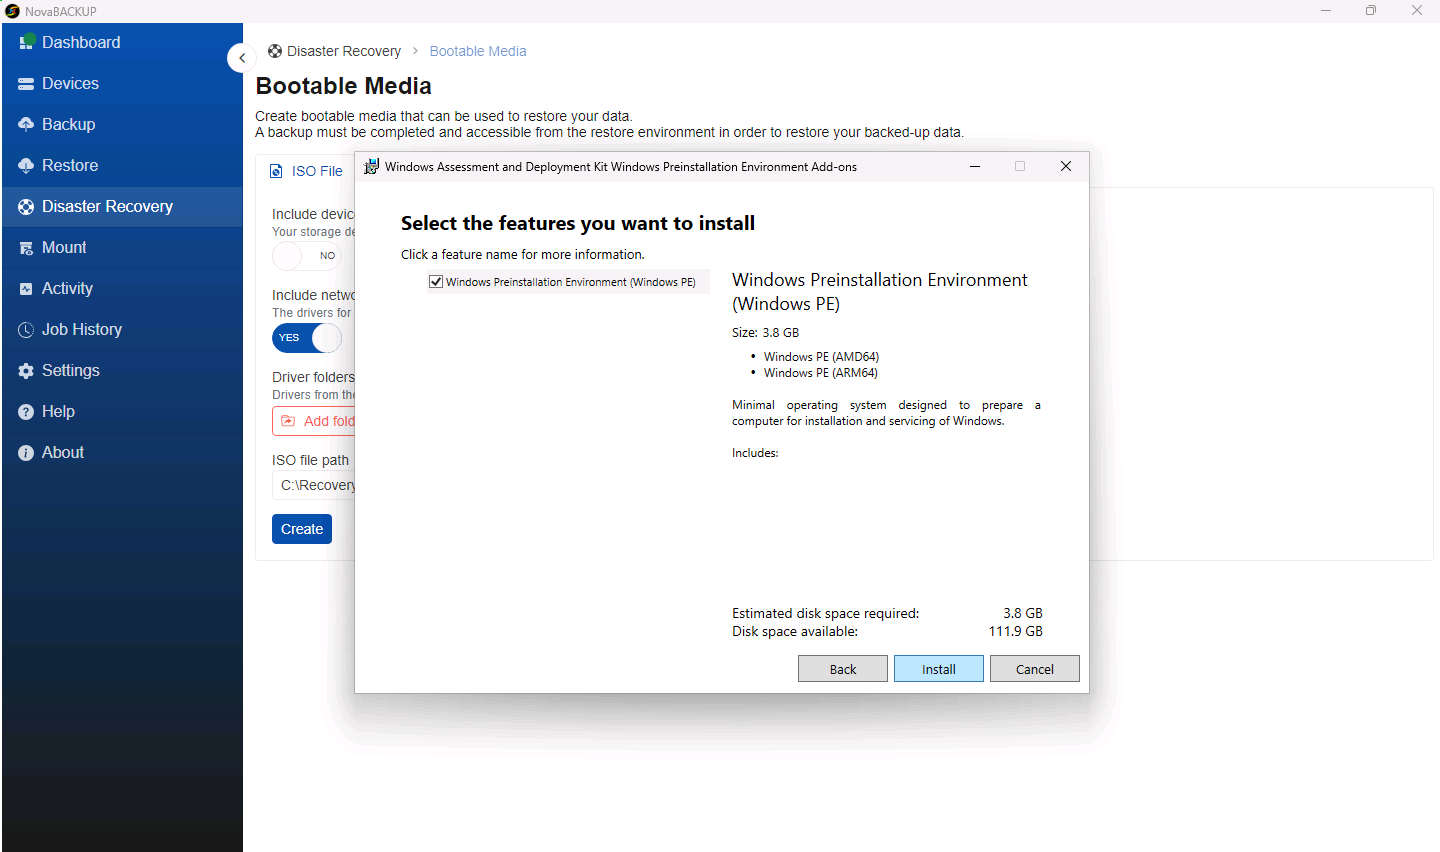Close the Windows PE Add-ons dialog
The image size is (1440, 852).
click(x=1066, y=166)
